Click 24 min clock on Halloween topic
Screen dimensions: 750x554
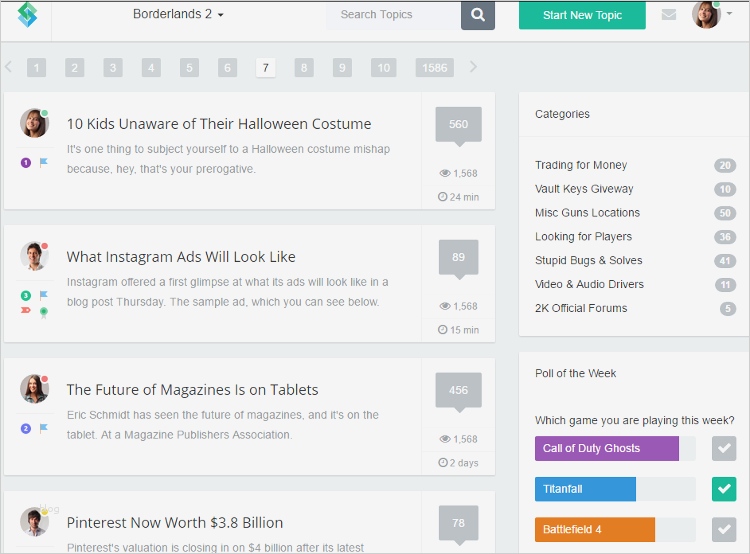pos(442,197)
